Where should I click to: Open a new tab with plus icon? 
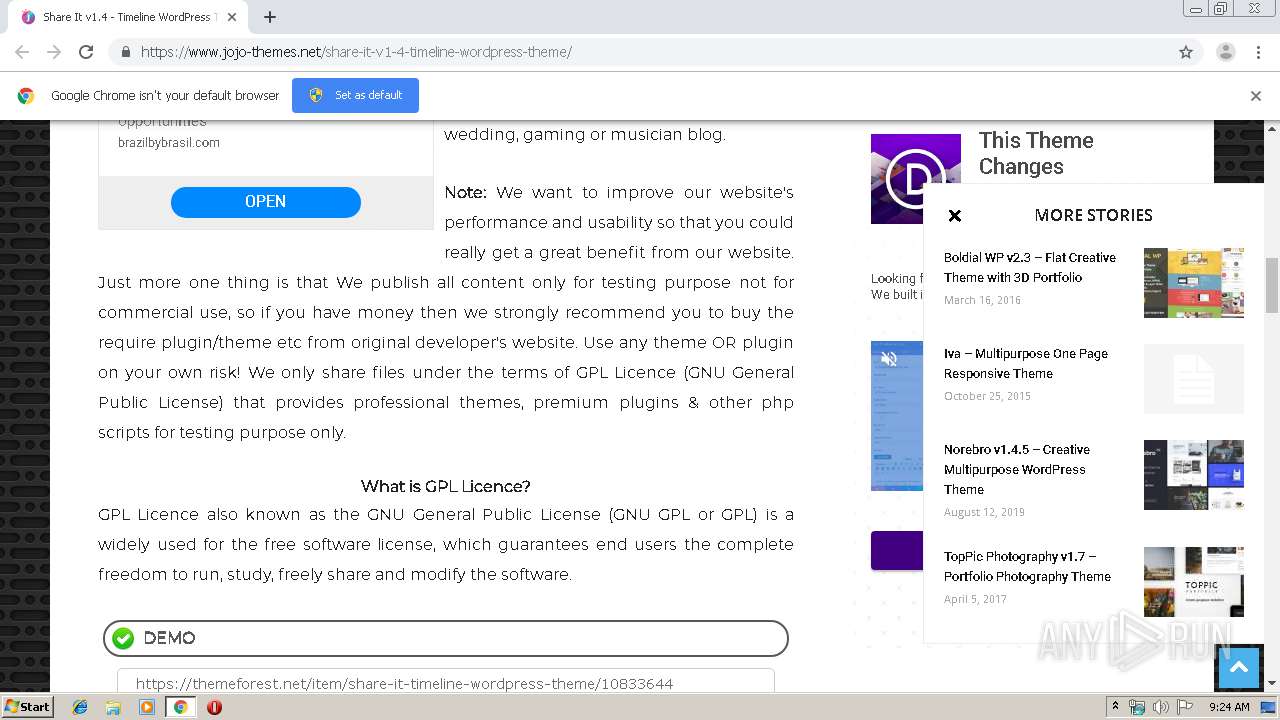pyautogui.click(x=270, y=17)
